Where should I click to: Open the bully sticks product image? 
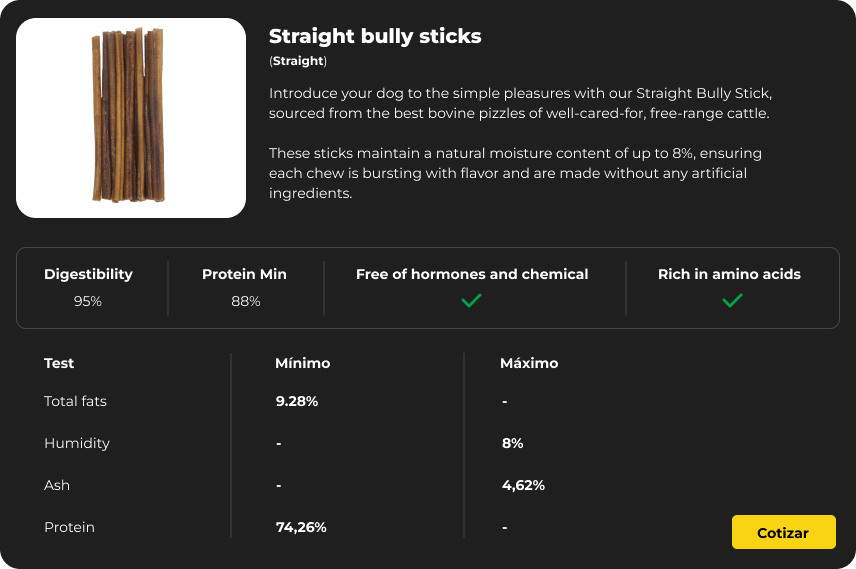click(x=131, y=118)
